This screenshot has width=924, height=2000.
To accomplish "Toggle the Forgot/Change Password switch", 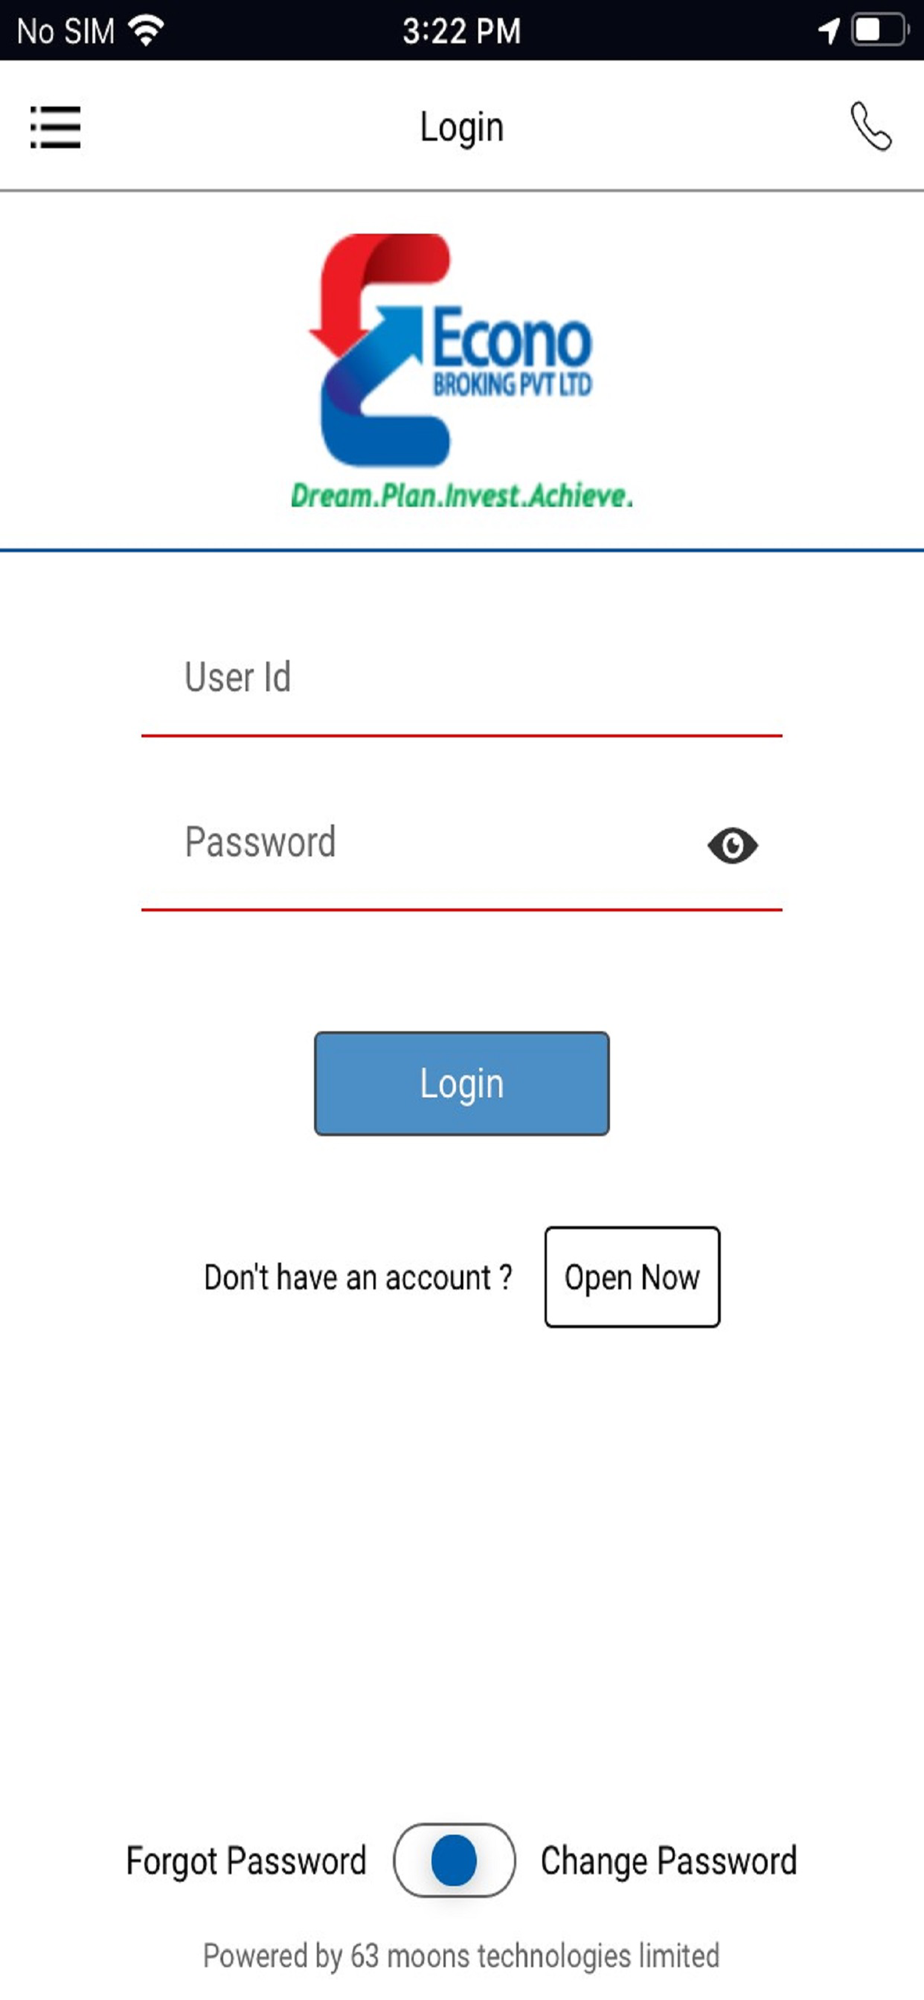I will pyautogui.click(x=454, y=1860).
